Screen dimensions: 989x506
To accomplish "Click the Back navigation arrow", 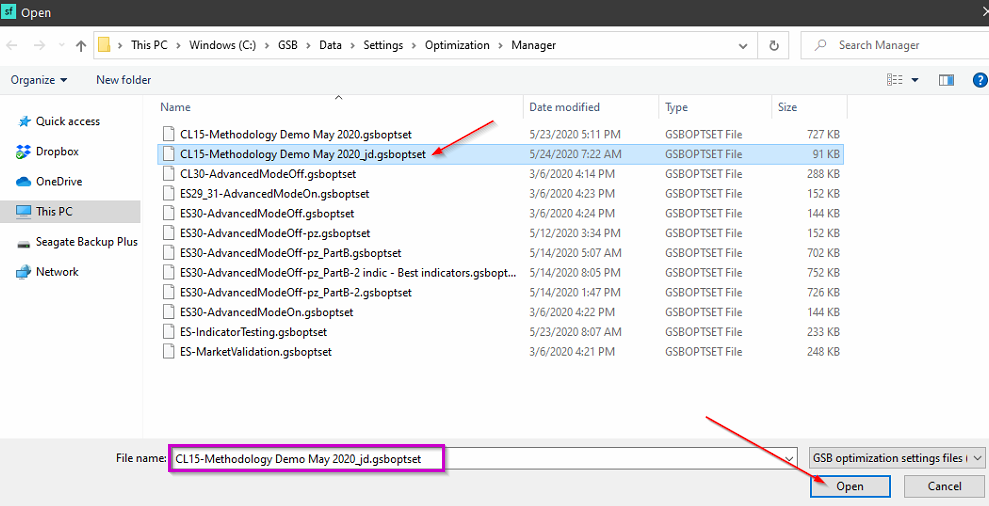I will coord(13,45).
